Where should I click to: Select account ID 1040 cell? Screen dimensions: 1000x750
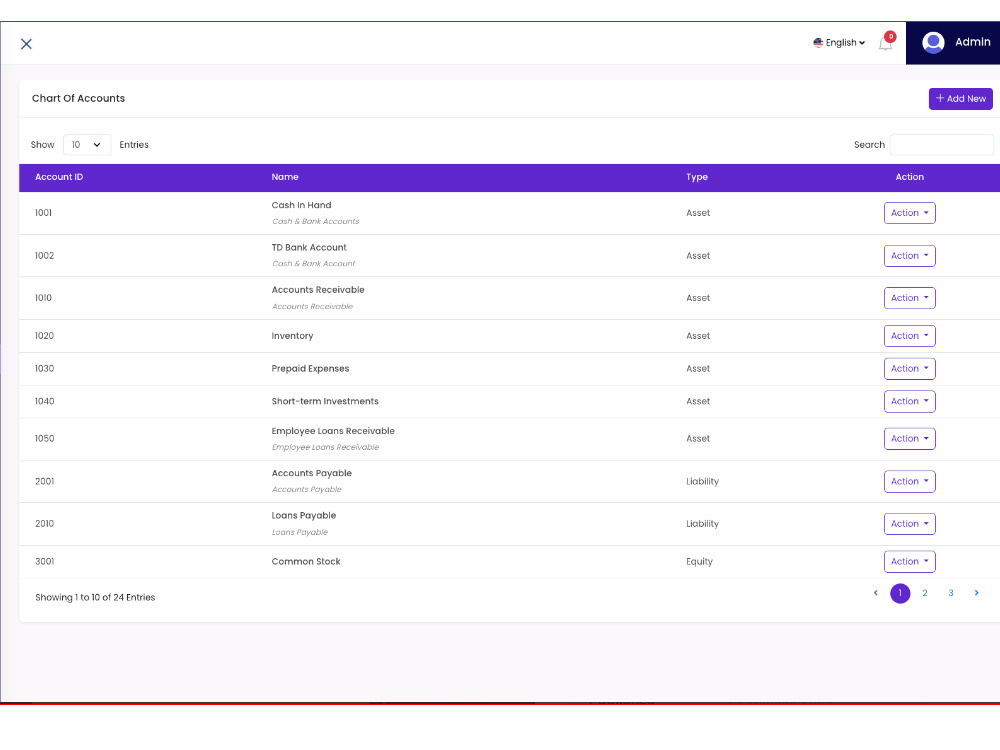(44, 401)
